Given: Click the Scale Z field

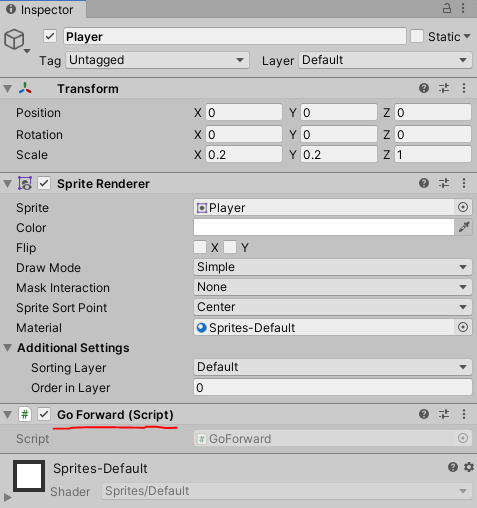Looking at the screenshot, I should coord(433,154).
